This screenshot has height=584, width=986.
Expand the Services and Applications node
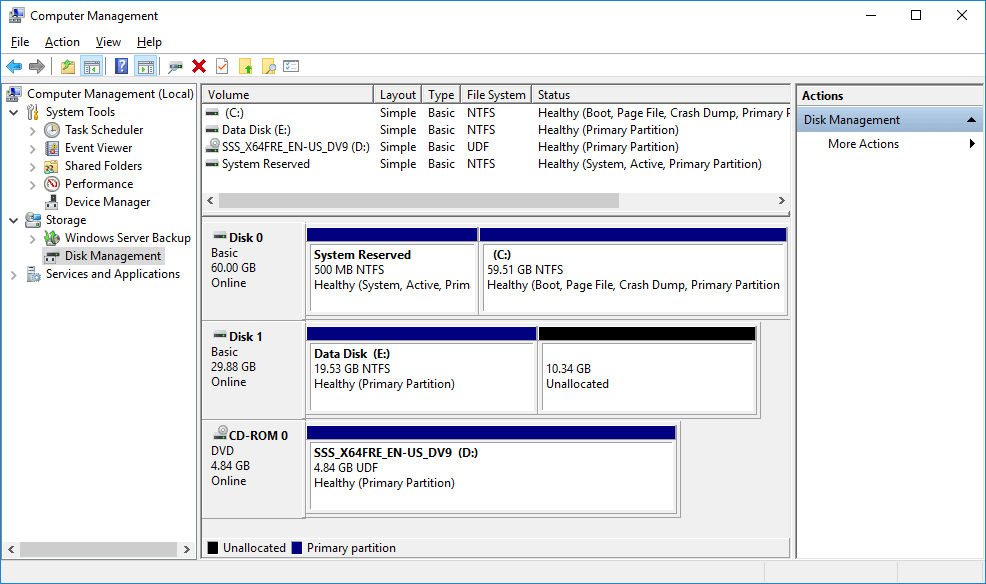pyautogui.click(x=14, y=275)
